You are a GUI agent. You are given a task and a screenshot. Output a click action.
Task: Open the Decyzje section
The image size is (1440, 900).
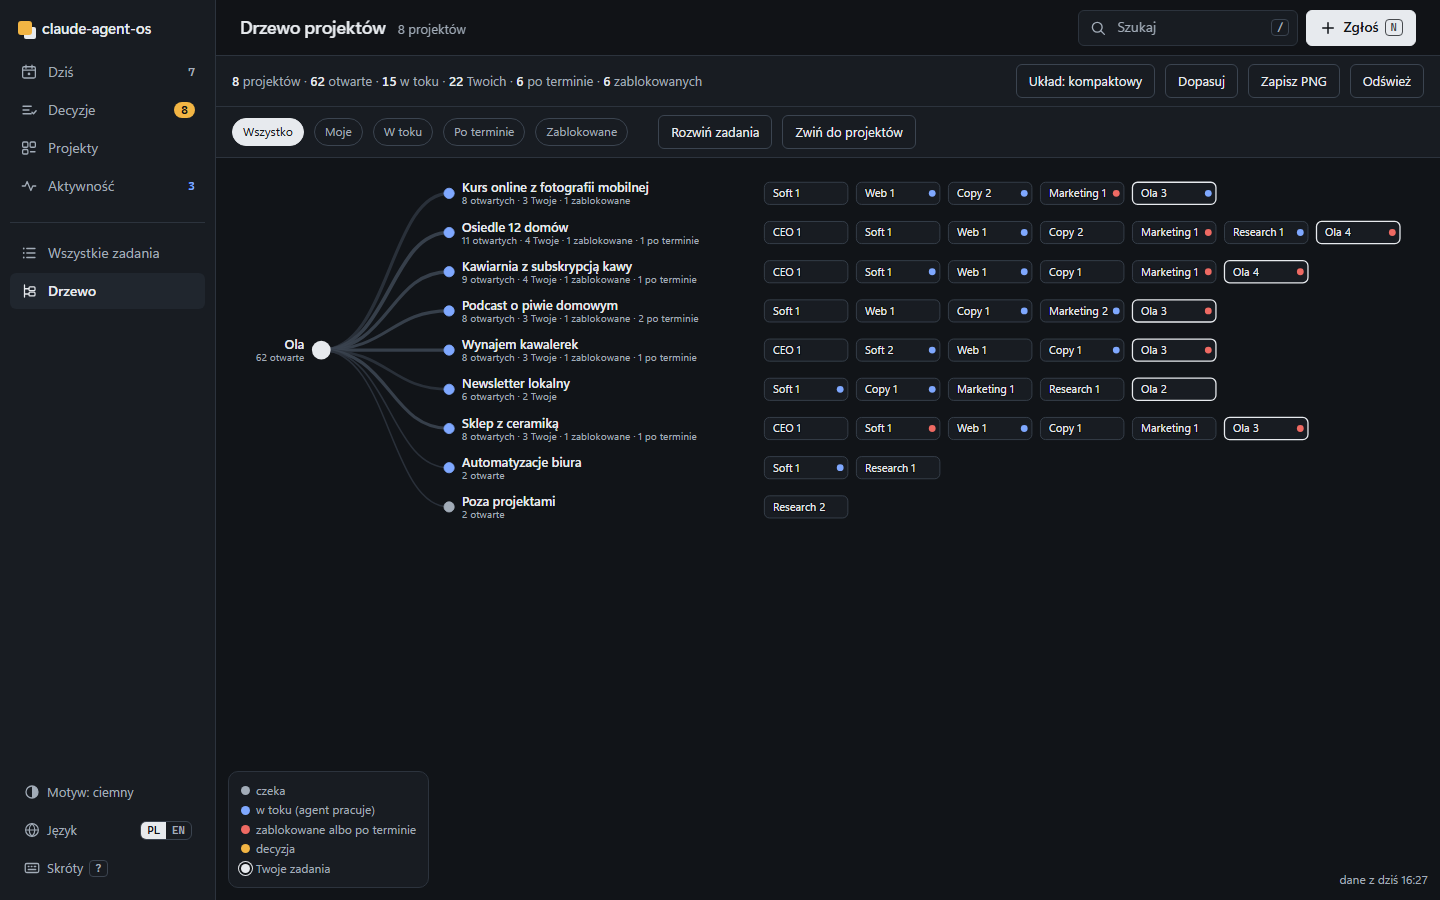(x=107, y=110)
